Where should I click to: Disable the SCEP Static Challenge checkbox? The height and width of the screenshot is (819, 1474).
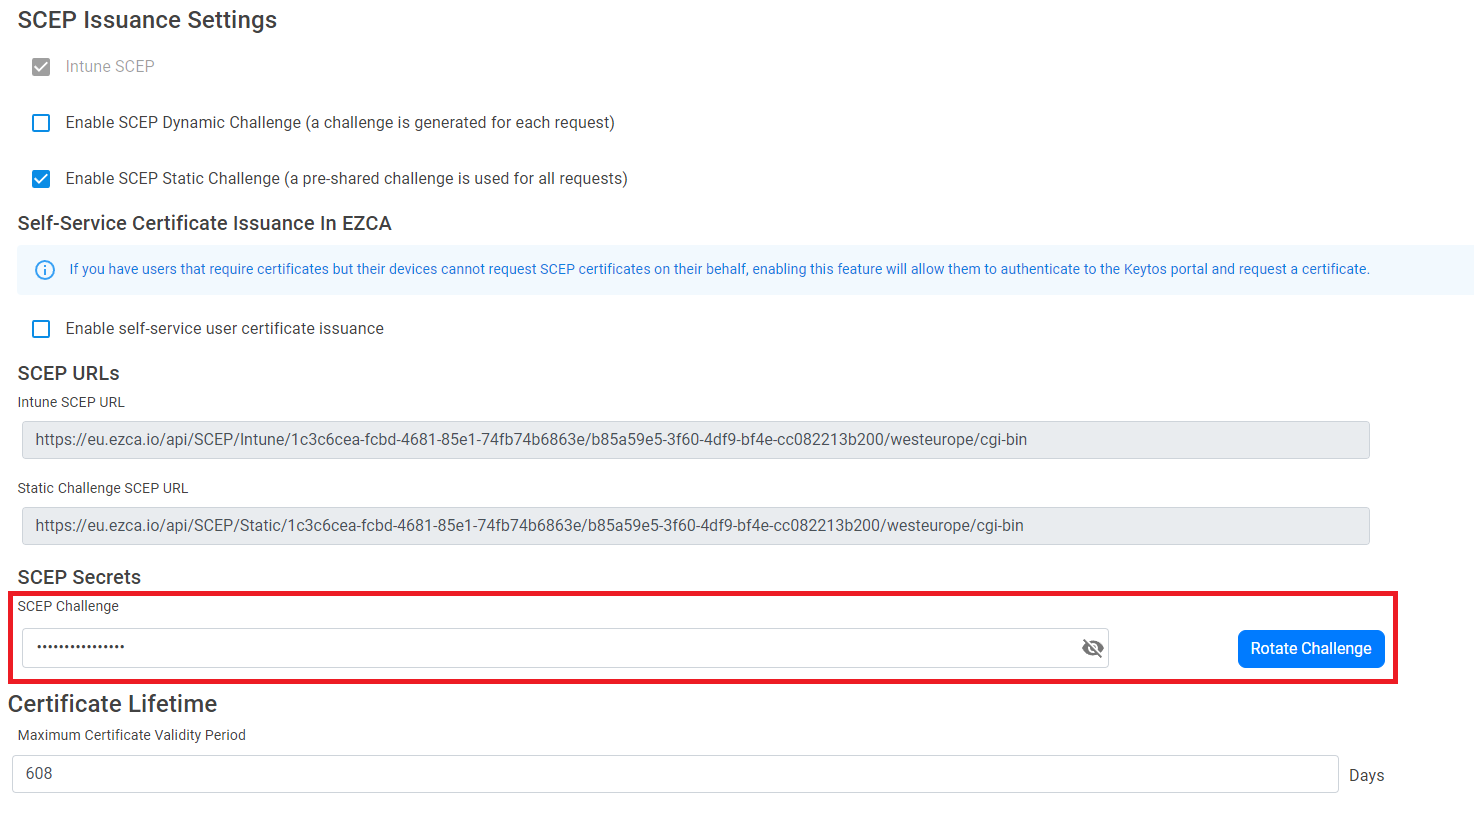[x=41, y=179]
